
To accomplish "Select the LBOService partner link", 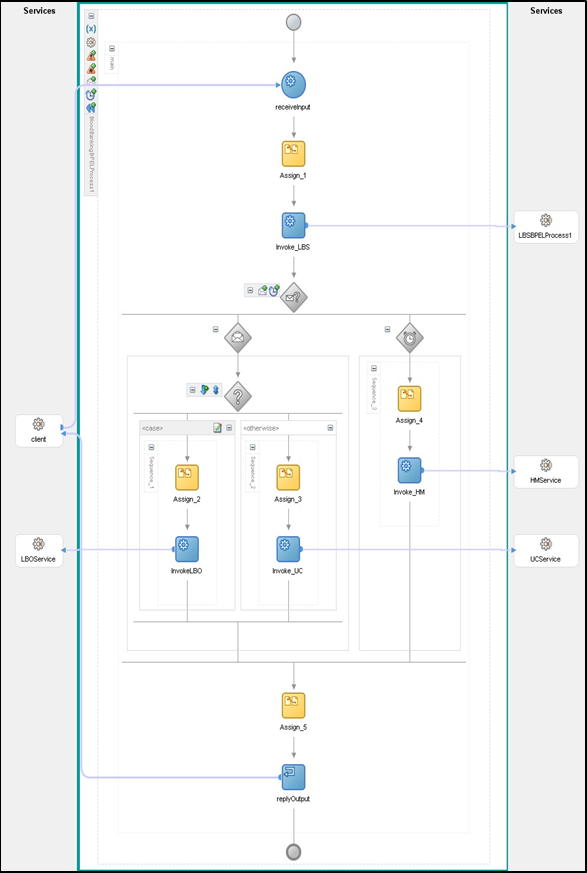I will click(x=38, y=550).
